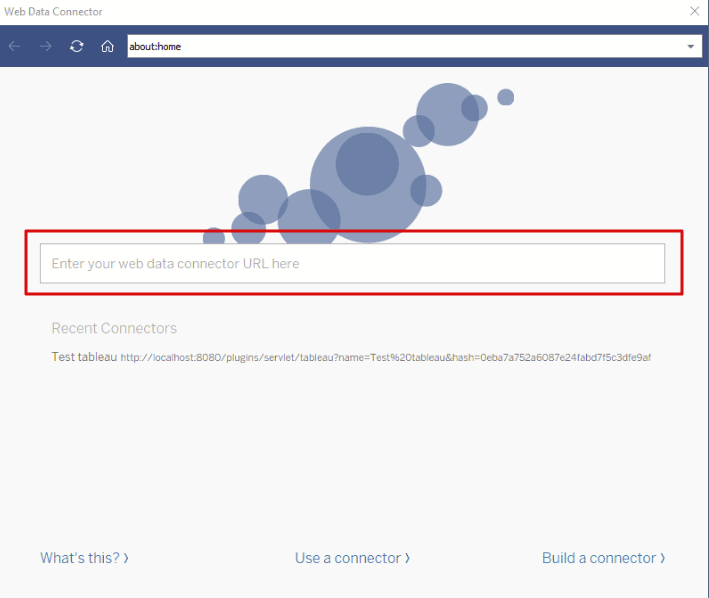Go to the home page icon
Viewport: 709px width, 598px height.
(107, 46)
